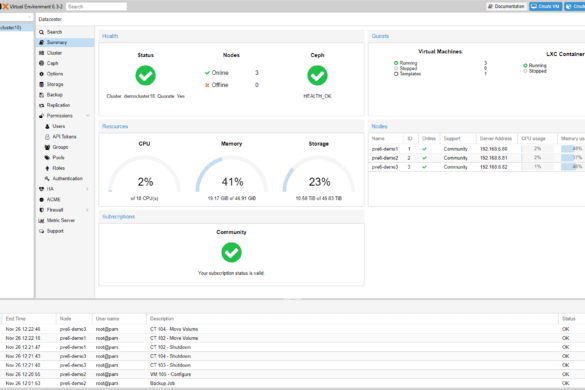Screen dimensions: 585x390
Task: Select the pve6-demo2 node row
Action: [477, 158]
